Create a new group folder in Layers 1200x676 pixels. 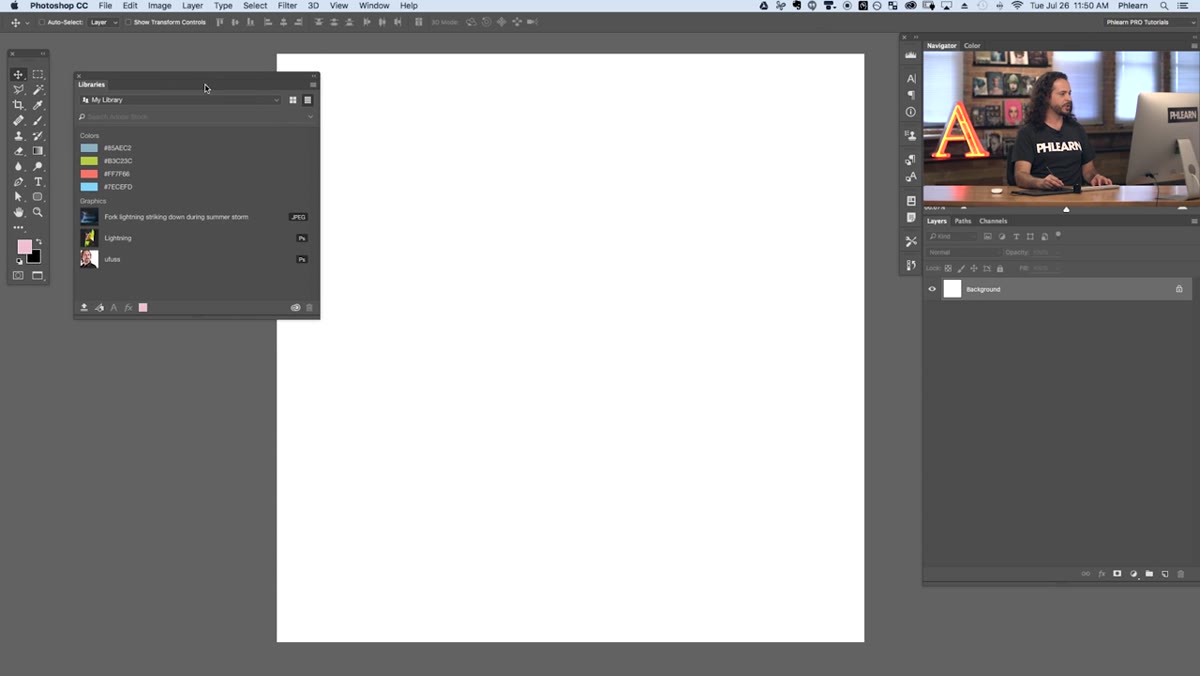[1149, 574]
